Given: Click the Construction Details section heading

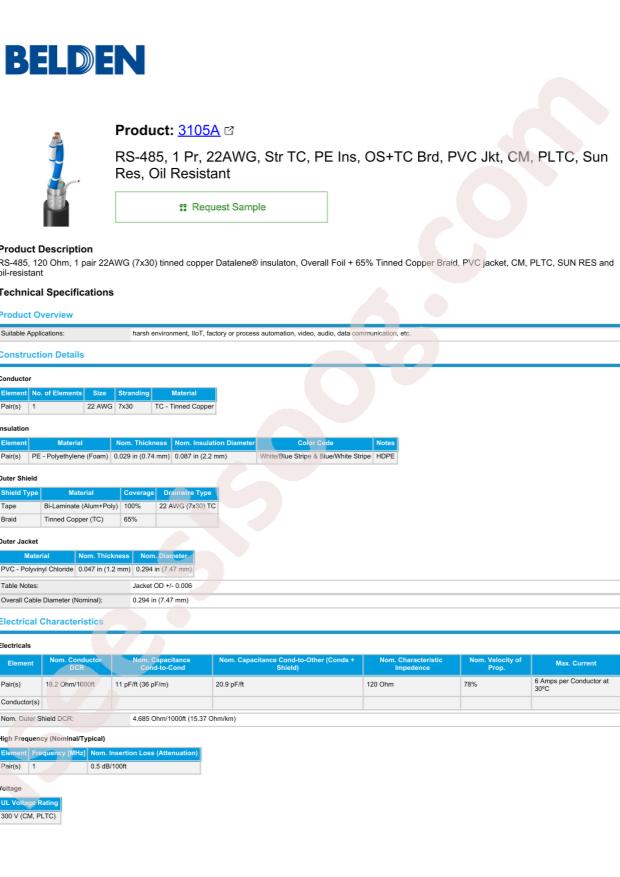Looking at the screenshot, I should click(42, 355).
